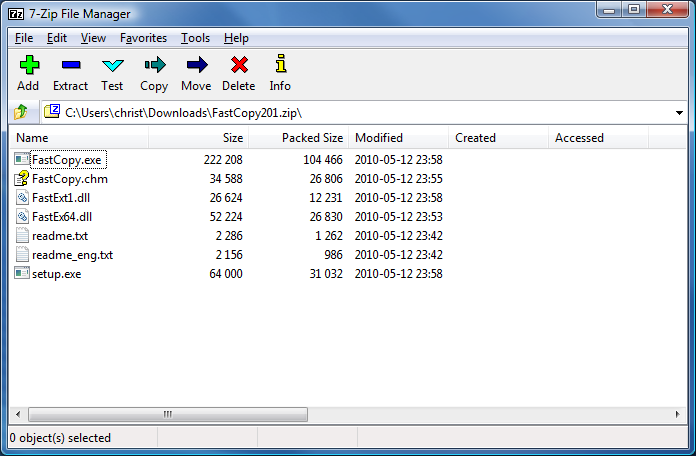Select the readme_eng.txt document icon
This screenshot has height=456, width=696.
(x=22, y=254)
